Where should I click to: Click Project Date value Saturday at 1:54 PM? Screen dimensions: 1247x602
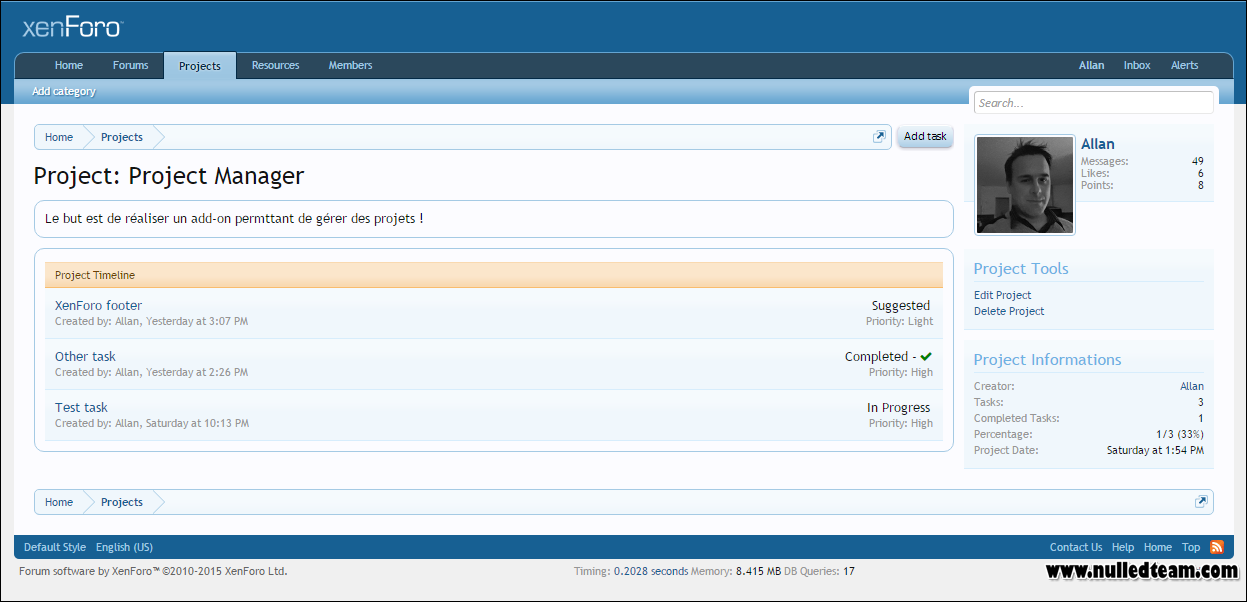[x=1155, y=450]
